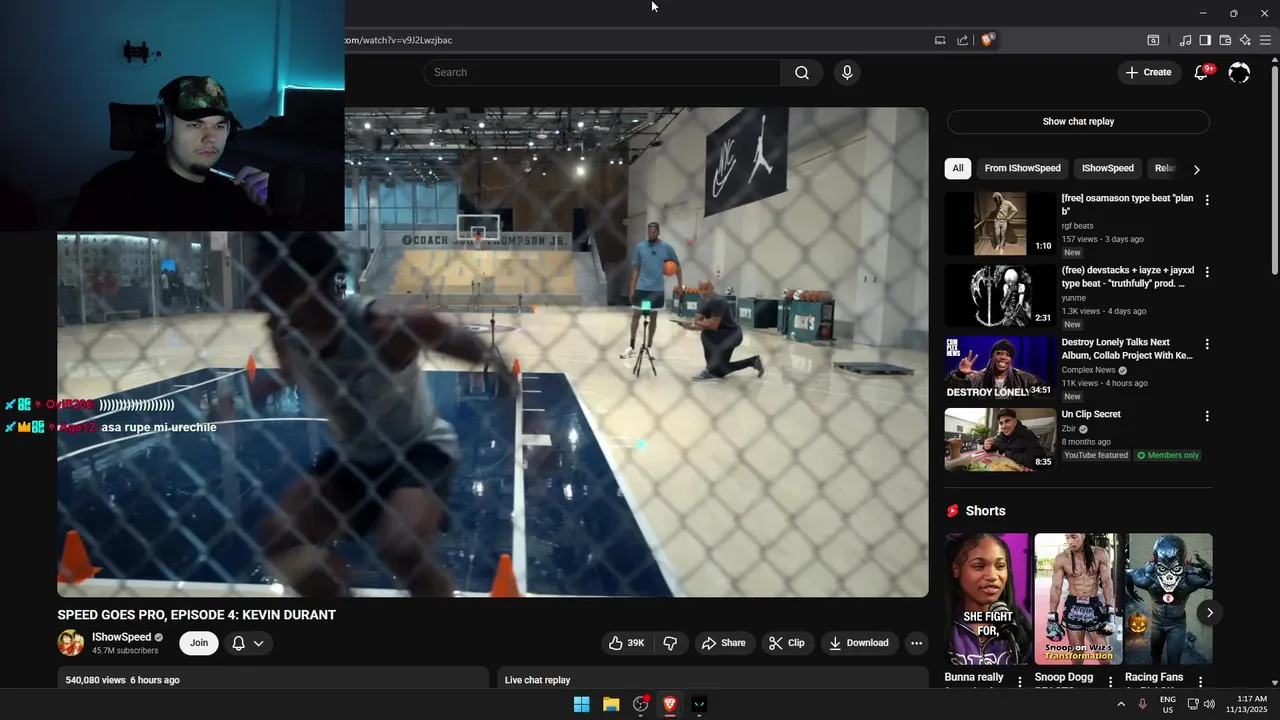This screenshot has height=720, width=1280.
Task: Show hidden system tray icons chevron
Action: pyautogui.click(x=1121, y=704)
